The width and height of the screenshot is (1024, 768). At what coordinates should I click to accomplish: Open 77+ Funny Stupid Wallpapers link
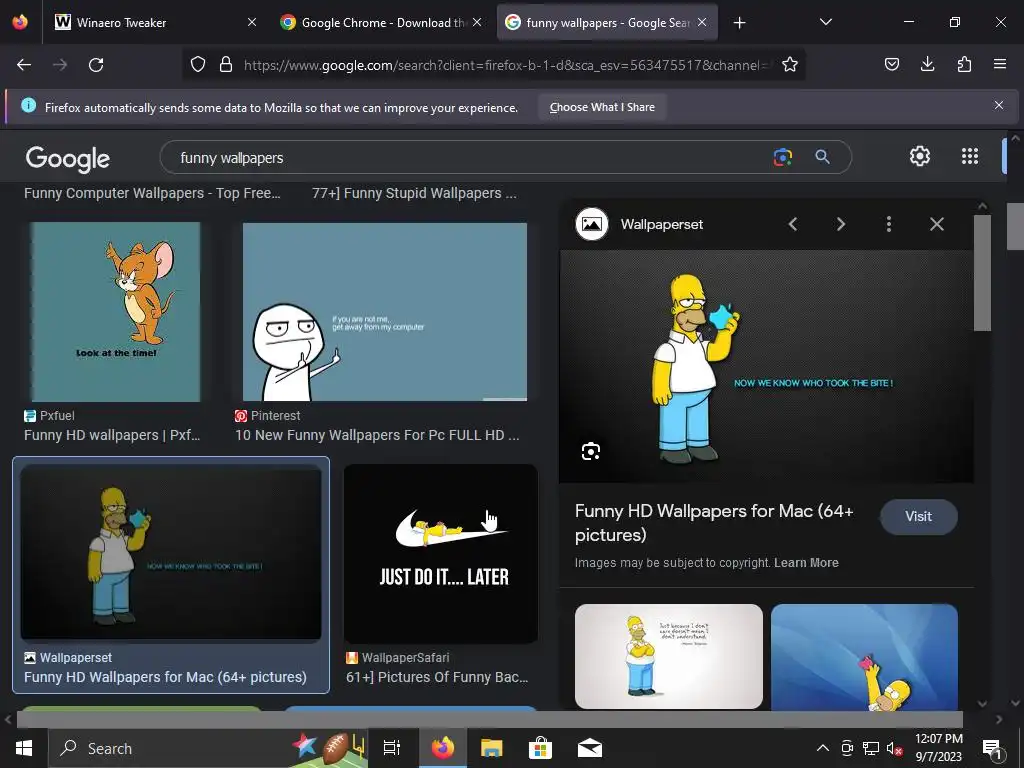click(x=414, y=193)
